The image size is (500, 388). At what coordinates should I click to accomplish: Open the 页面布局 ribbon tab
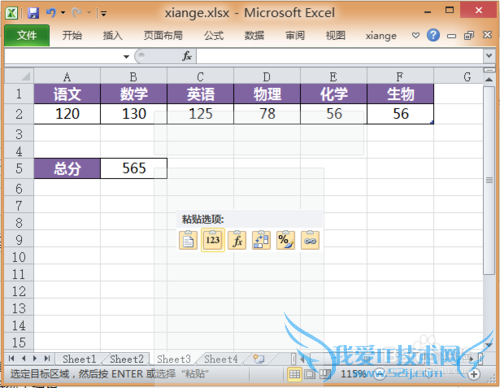pos(163,35)
